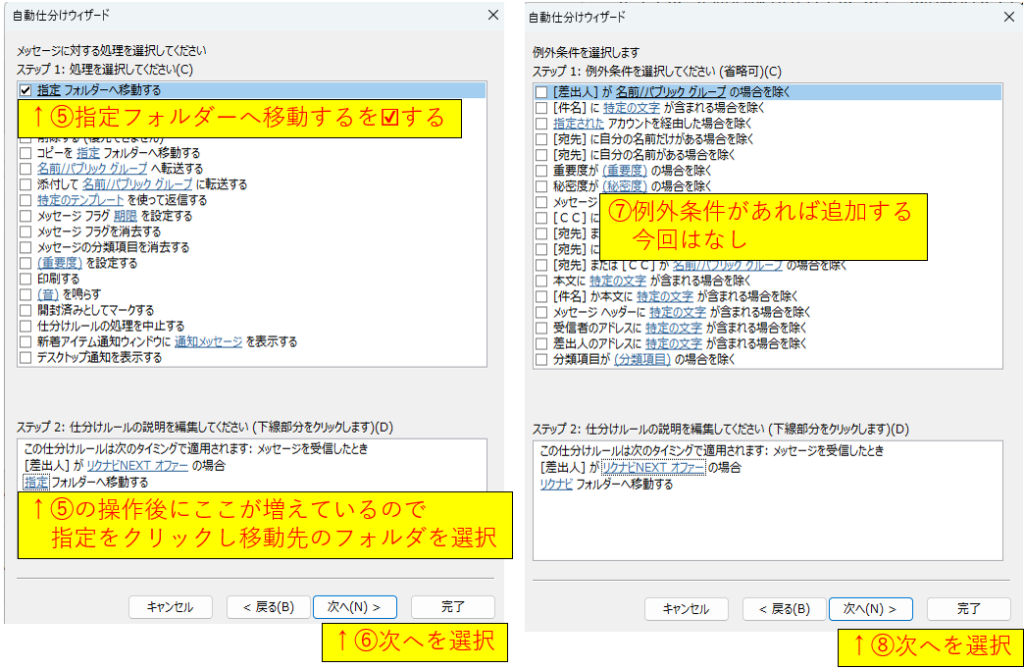Check 差出人のアドレスに特定の文字が含まれる場合を除く

coord(541,343)
